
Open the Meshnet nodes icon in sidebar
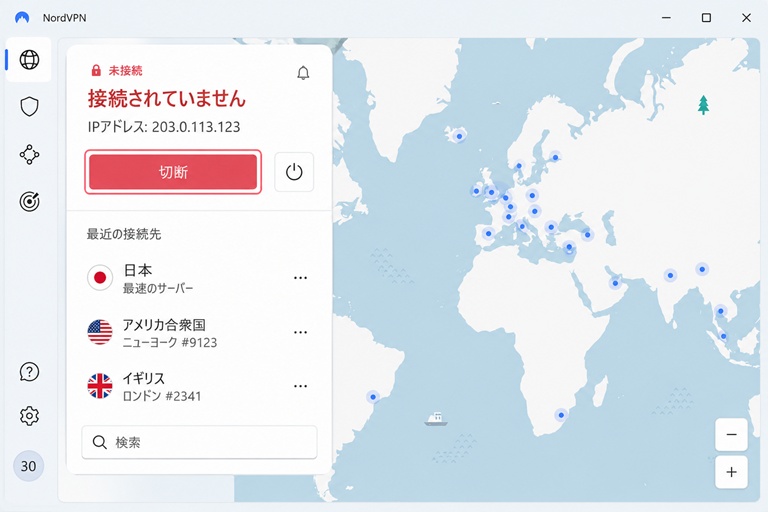29,154
